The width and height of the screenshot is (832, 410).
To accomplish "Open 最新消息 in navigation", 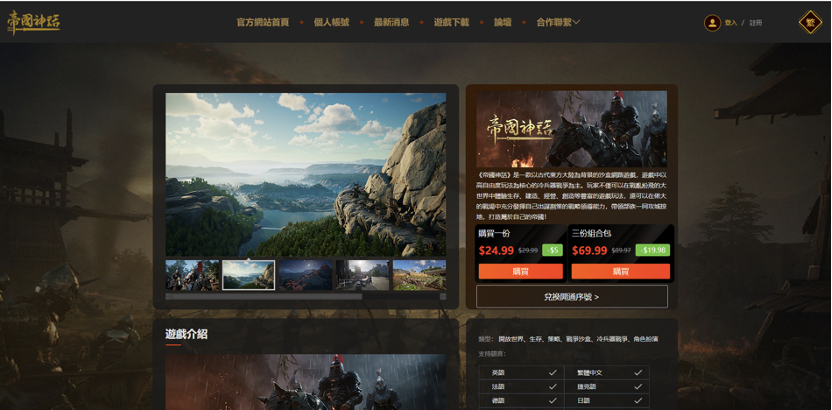I will coord(391,22).
